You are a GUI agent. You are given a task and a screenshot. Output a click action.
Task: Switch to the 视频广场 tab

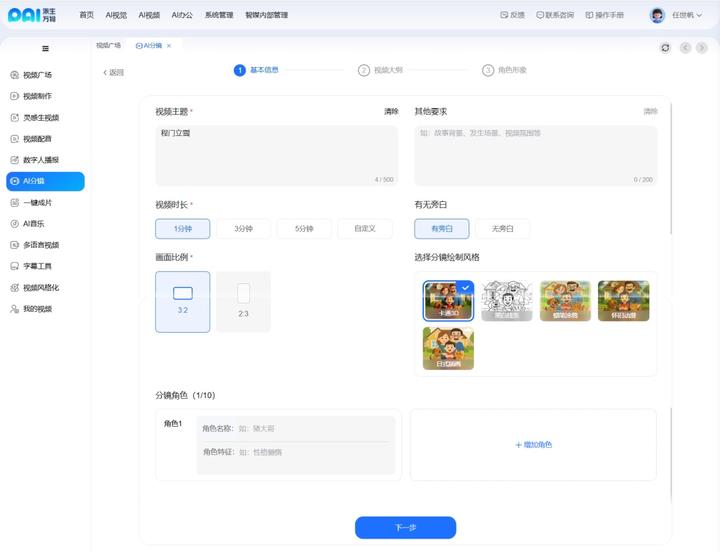coord(108,46)
